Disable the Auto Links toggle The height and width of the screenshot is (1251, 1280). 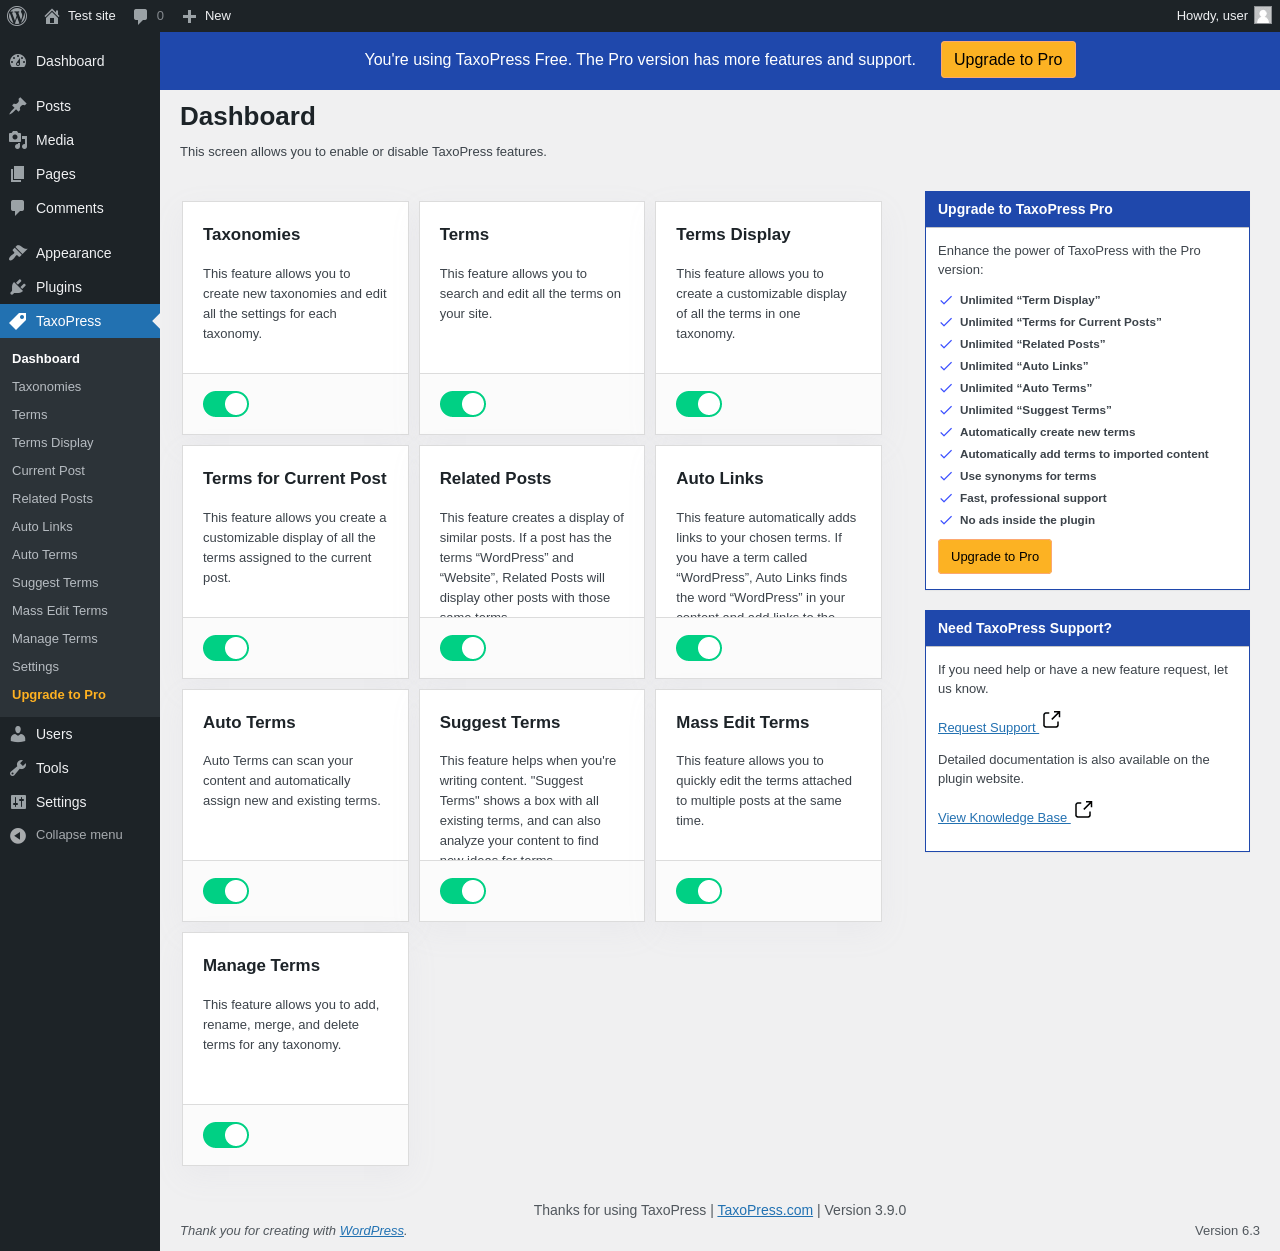[699, 648]
